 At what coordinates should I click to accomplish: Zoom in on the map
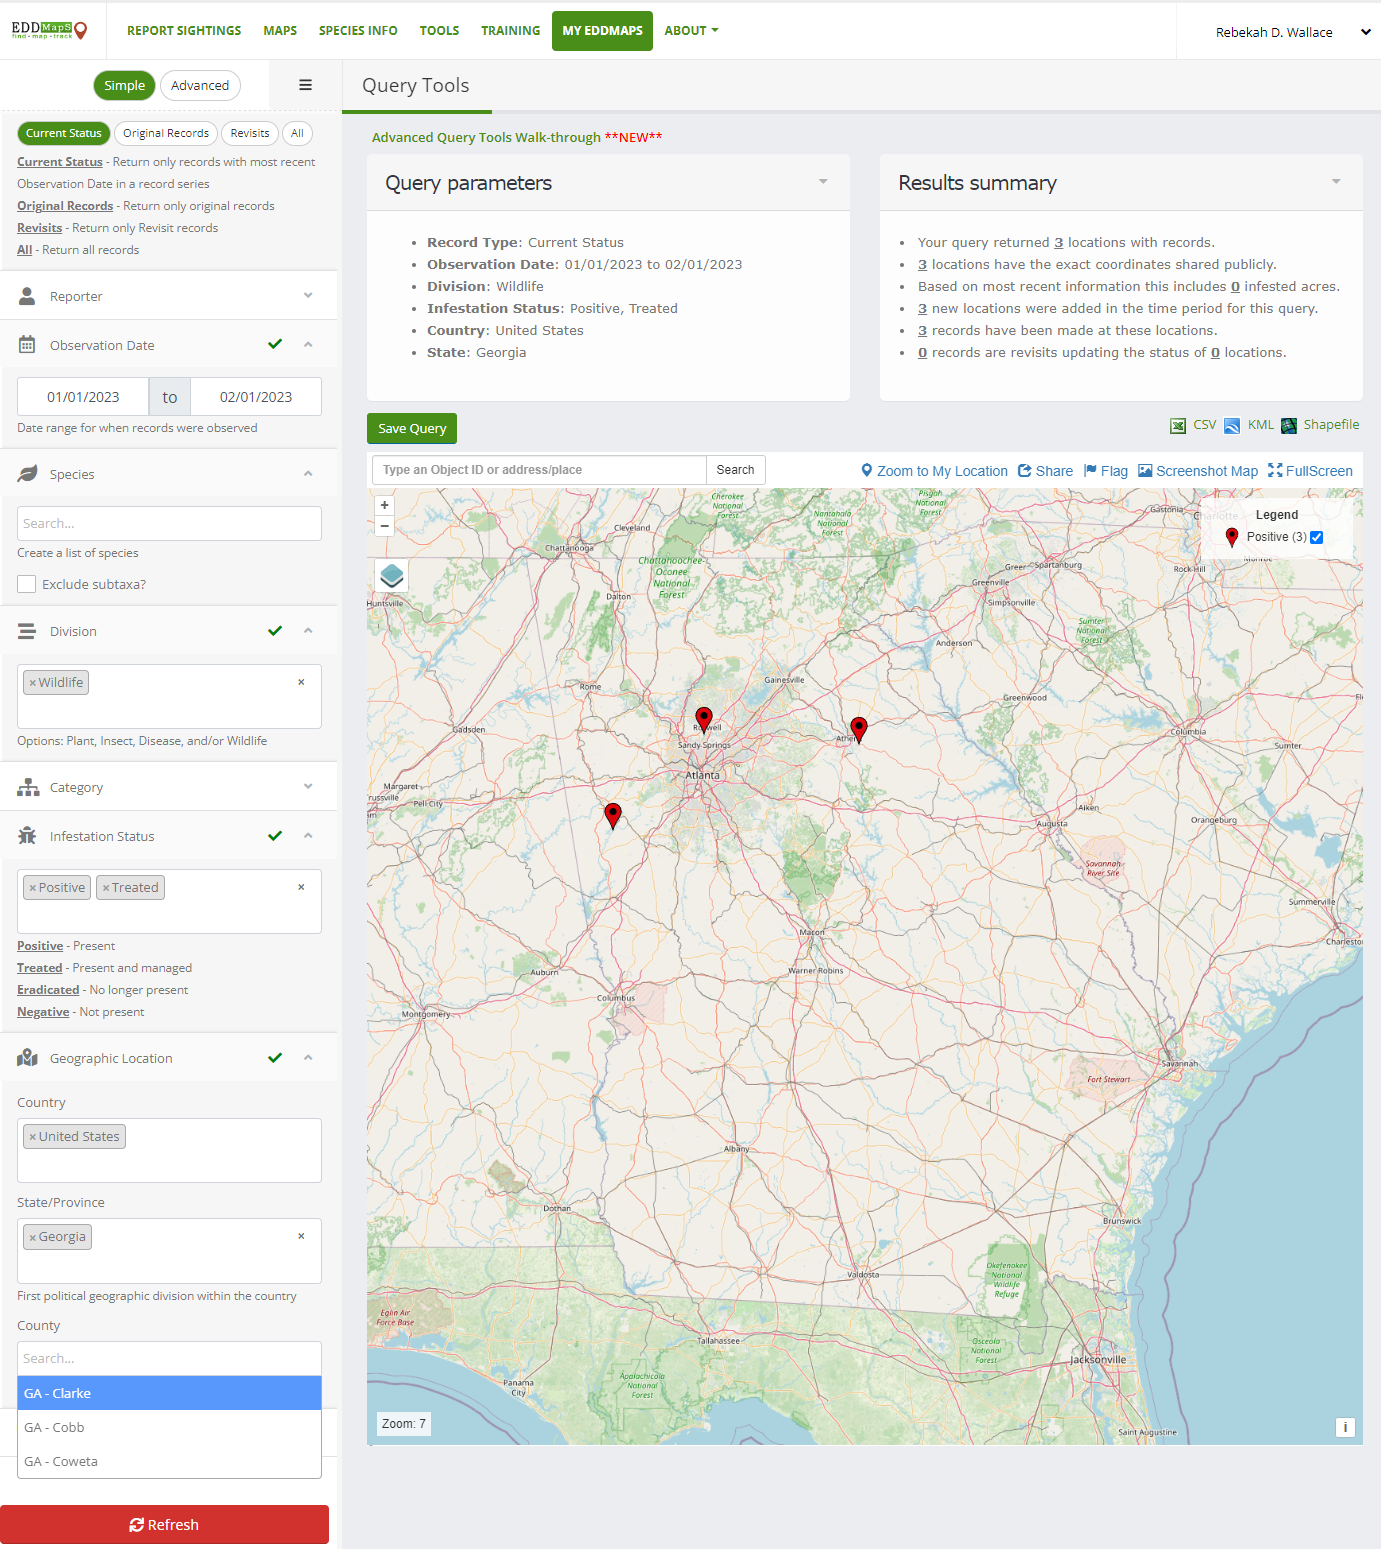coord(384,505)
